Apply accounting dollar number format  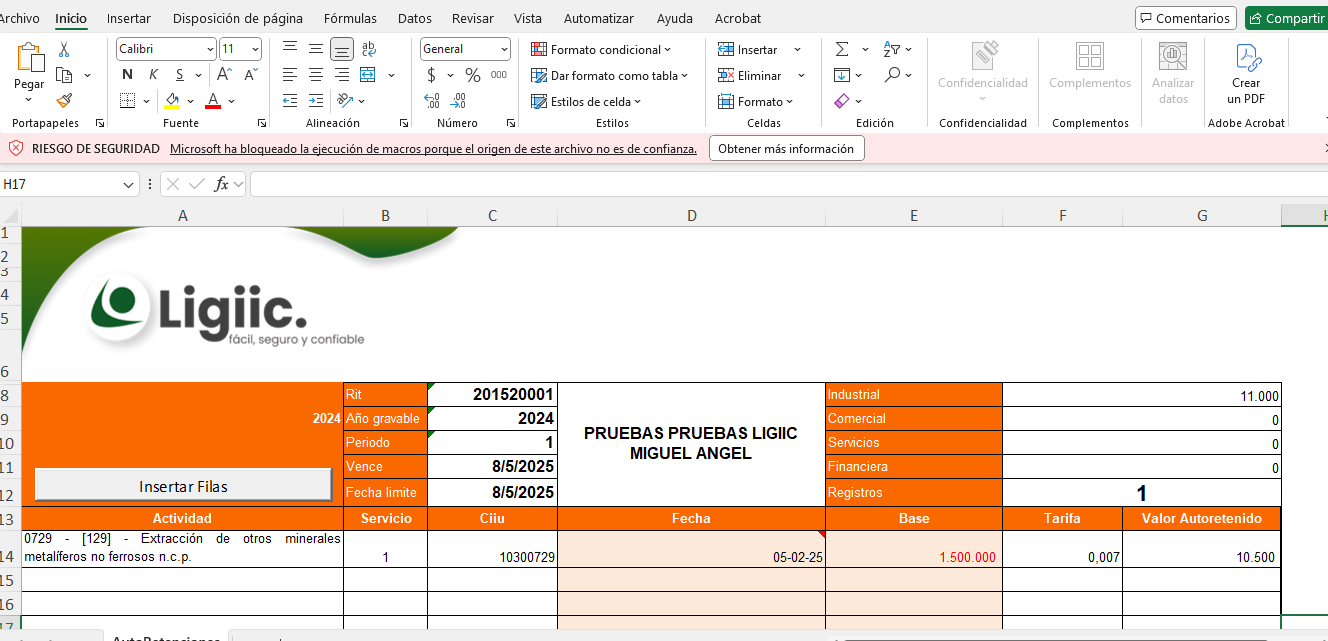tap(431, 75)
